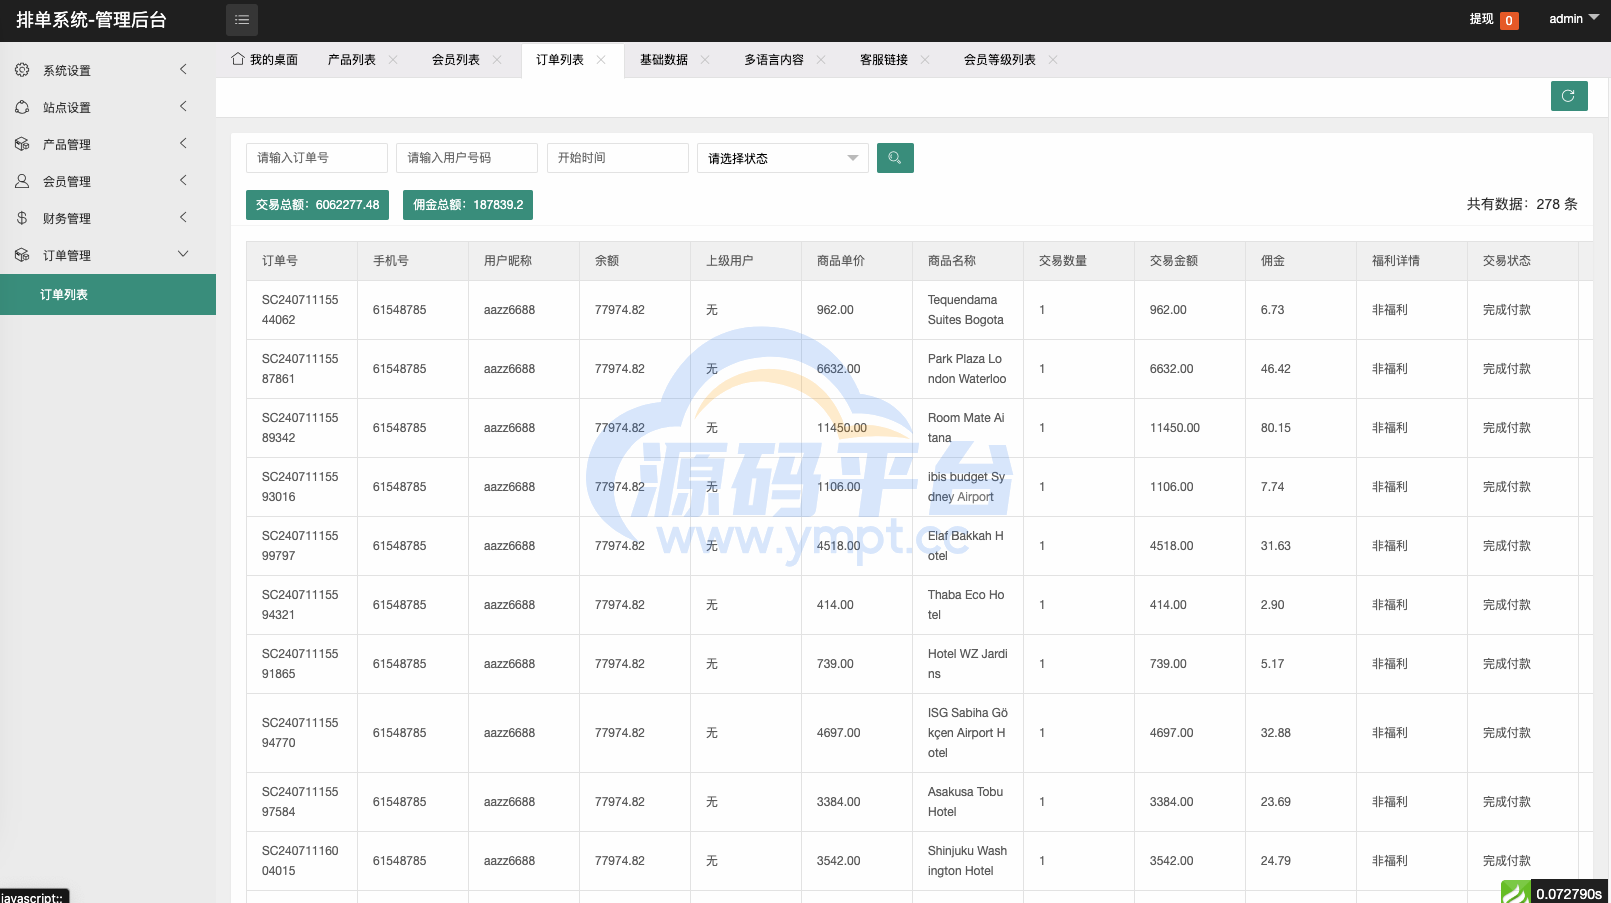The image size is (1611, 903).
Task: Click the 开始时间 date field
Action: (x=618, y=158)
